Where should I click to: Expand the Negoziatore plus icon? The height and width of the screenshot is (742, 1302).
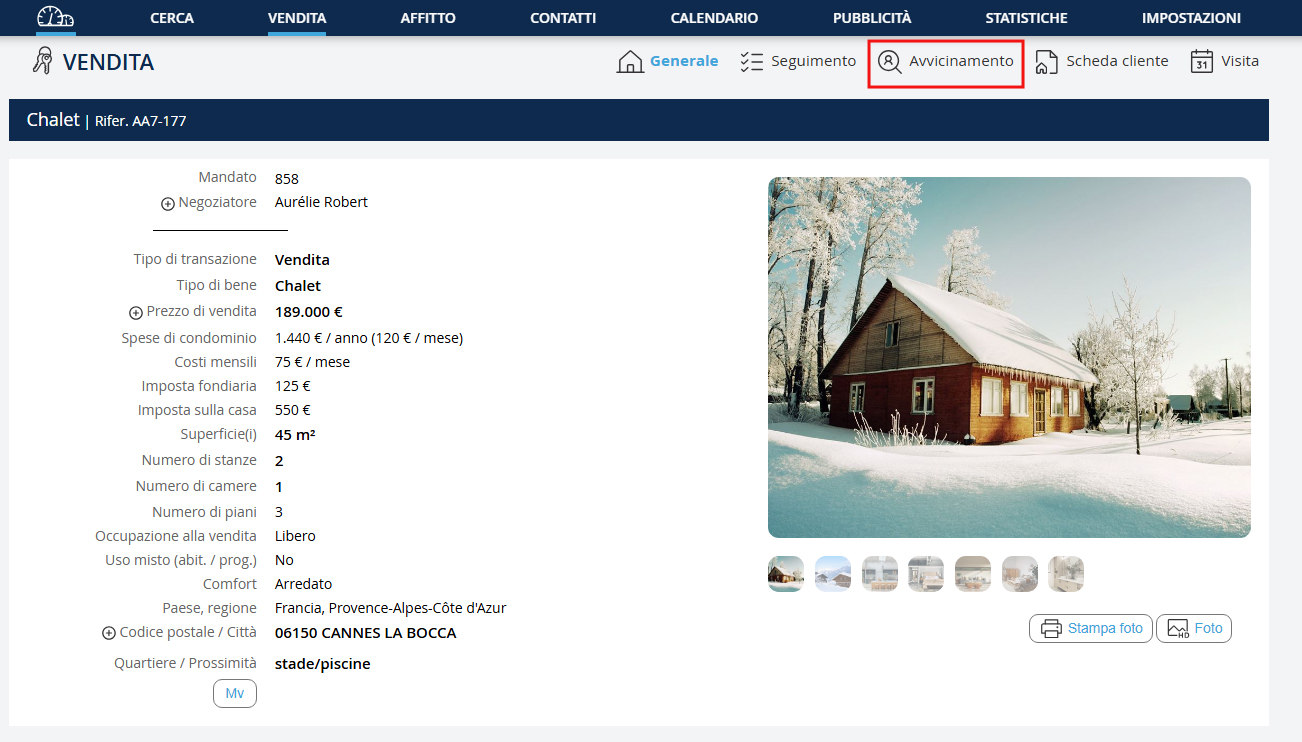coord(168,204)
